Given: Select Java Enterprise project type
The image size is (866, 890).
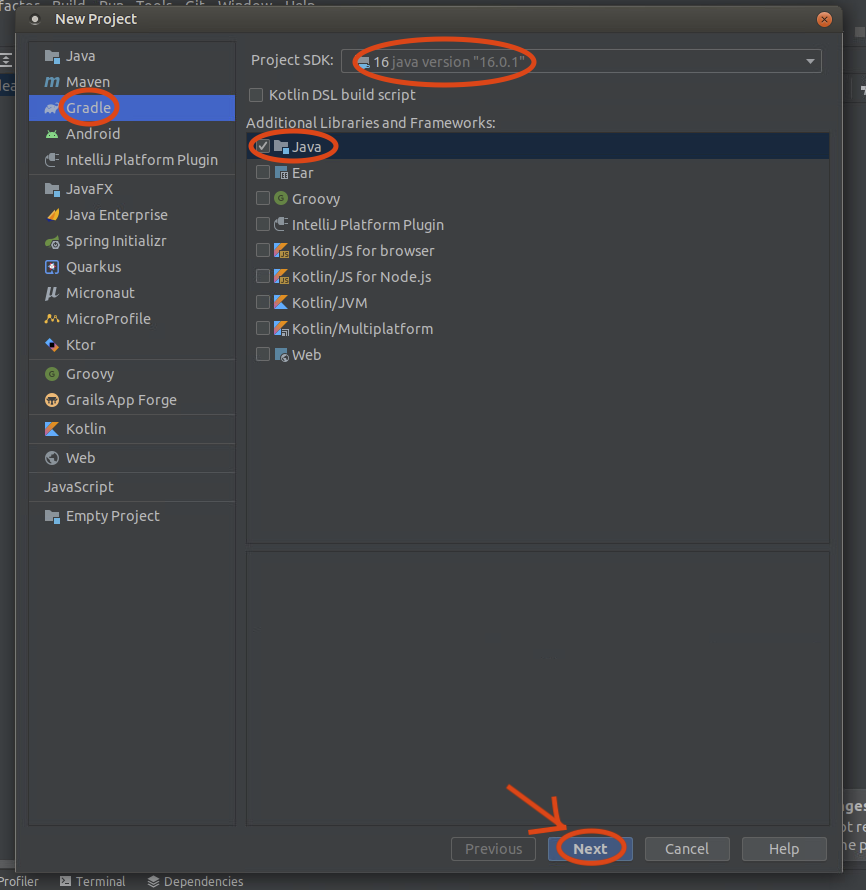Looking at the screenshot, I should pyautogui.click(x=132, y=215).
